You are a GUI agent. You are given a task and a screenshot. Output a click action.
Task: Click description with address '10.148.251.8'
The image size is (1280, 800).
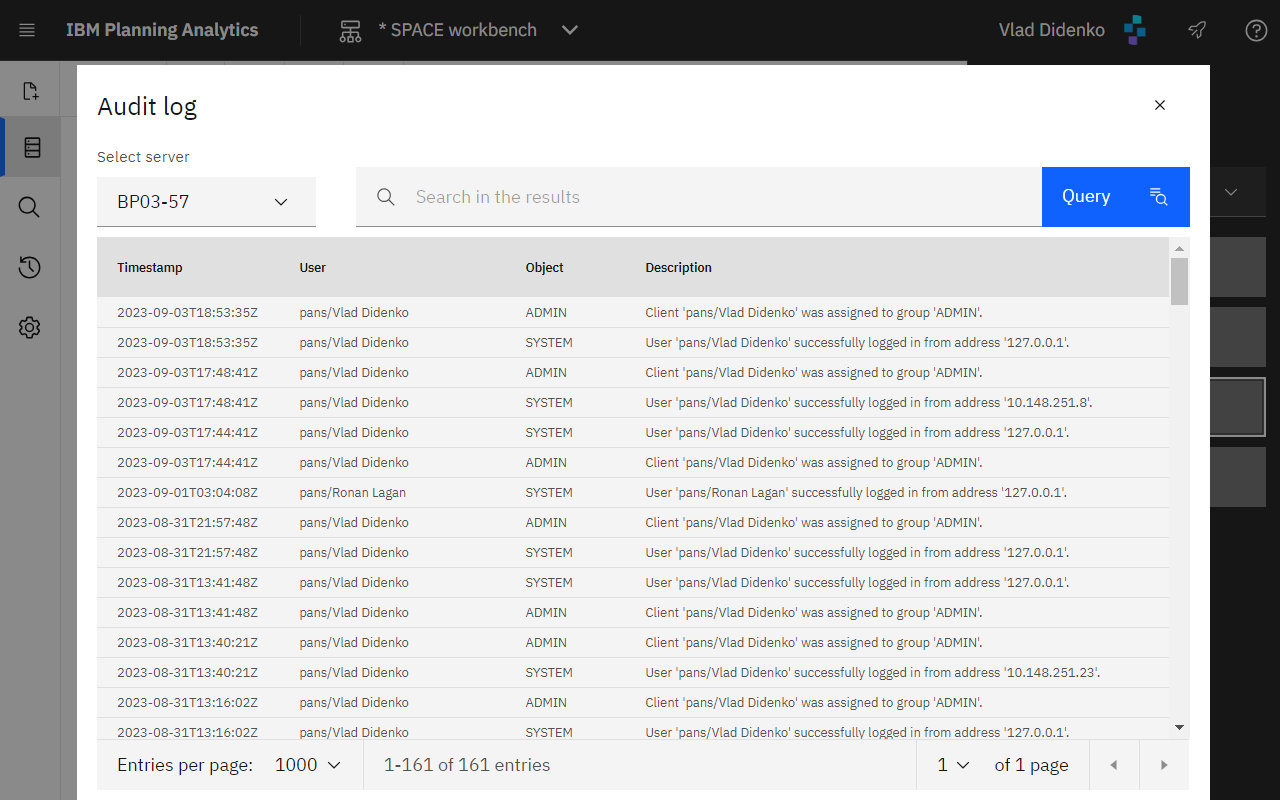coord(869,403)
